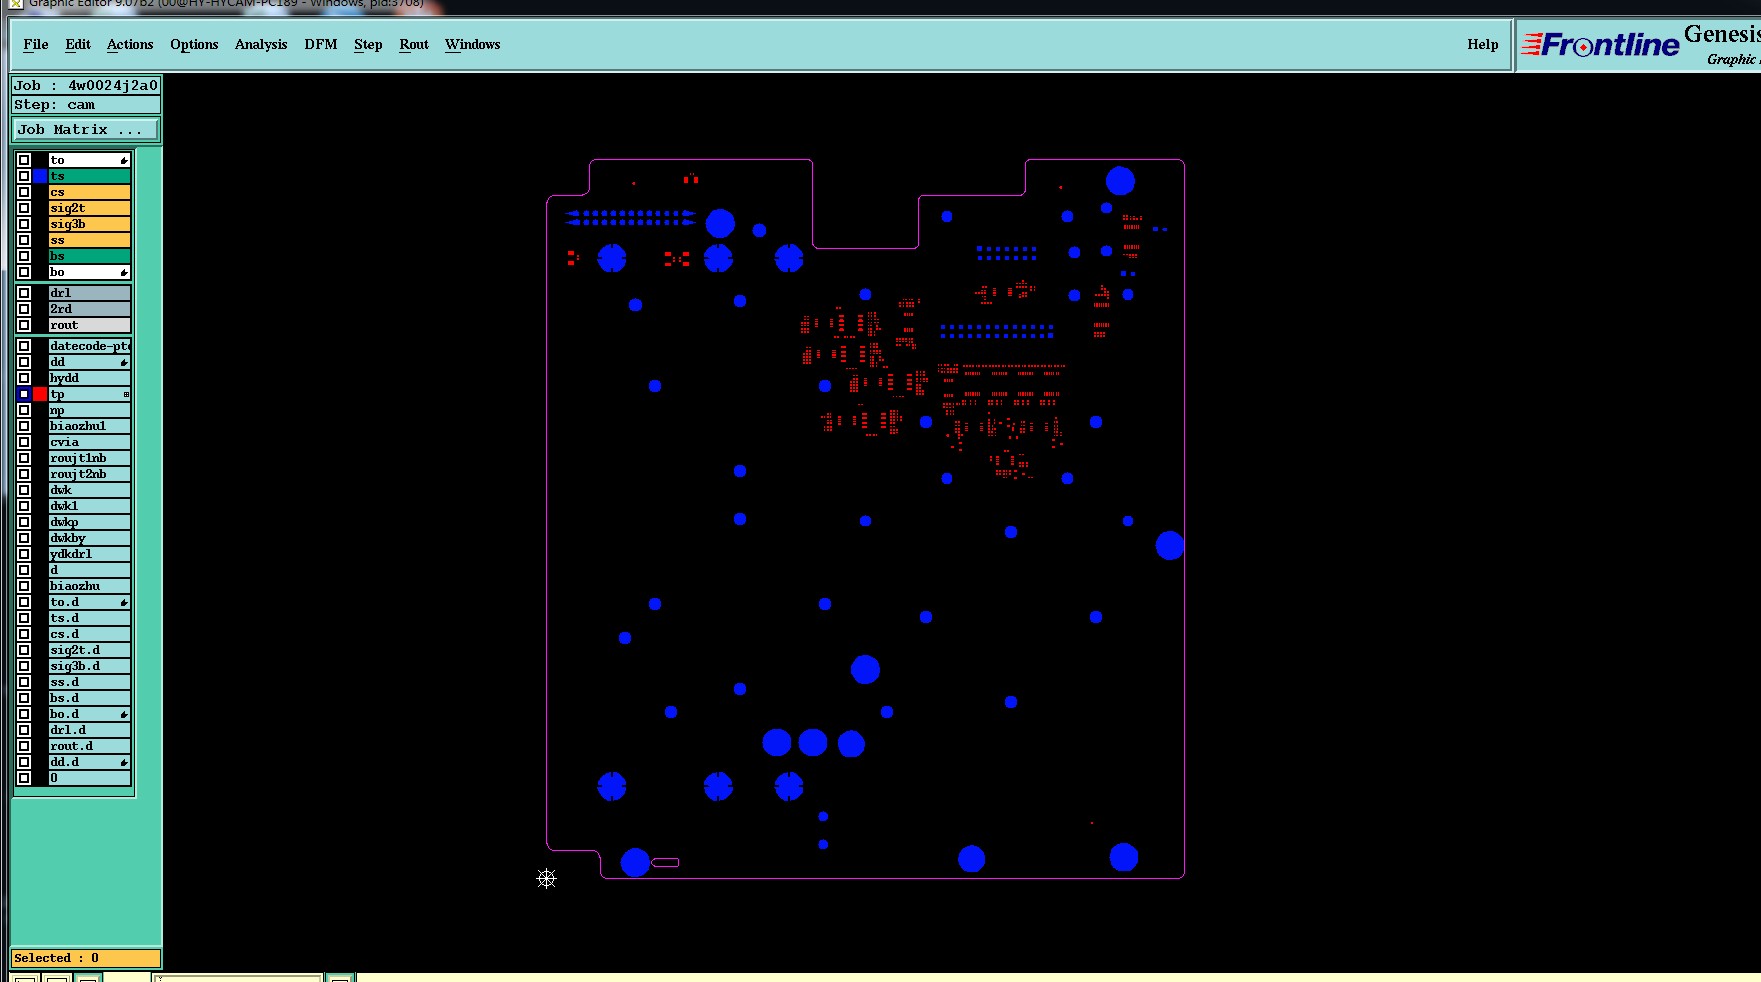The image size is (1761, 982).
Task: Open the File menu
Action: (36, 44)
